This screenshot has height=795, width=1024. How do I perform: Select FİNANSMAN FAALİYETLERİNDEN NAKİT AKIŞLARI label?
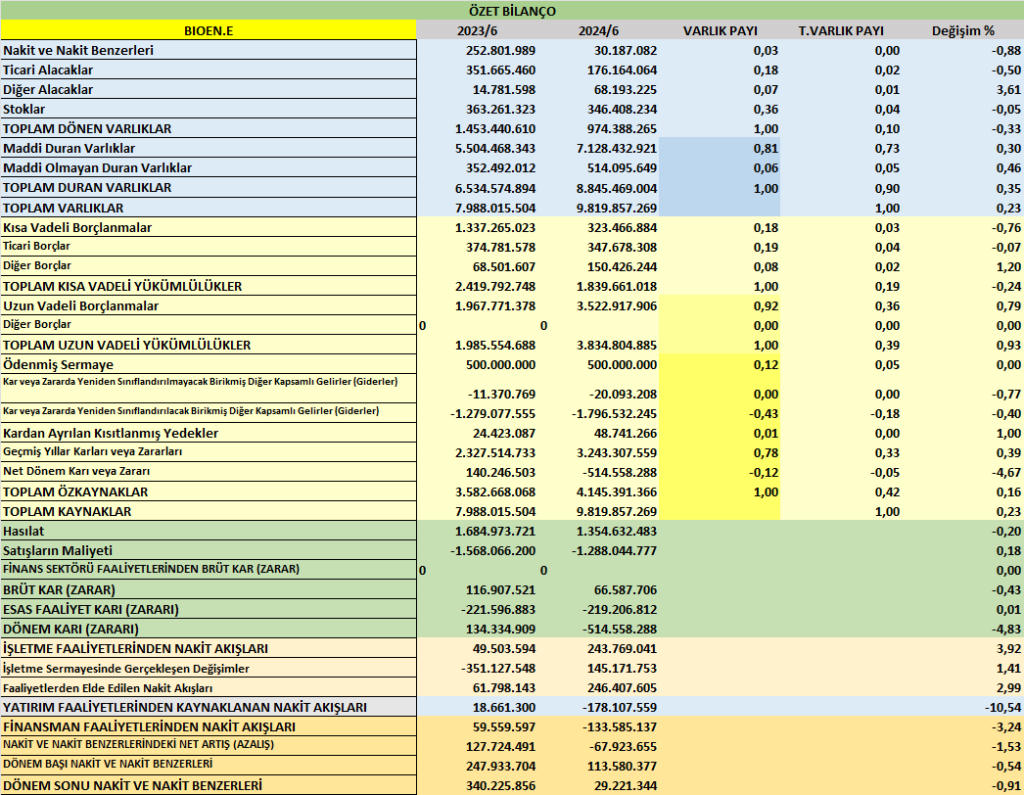[208, 726]
